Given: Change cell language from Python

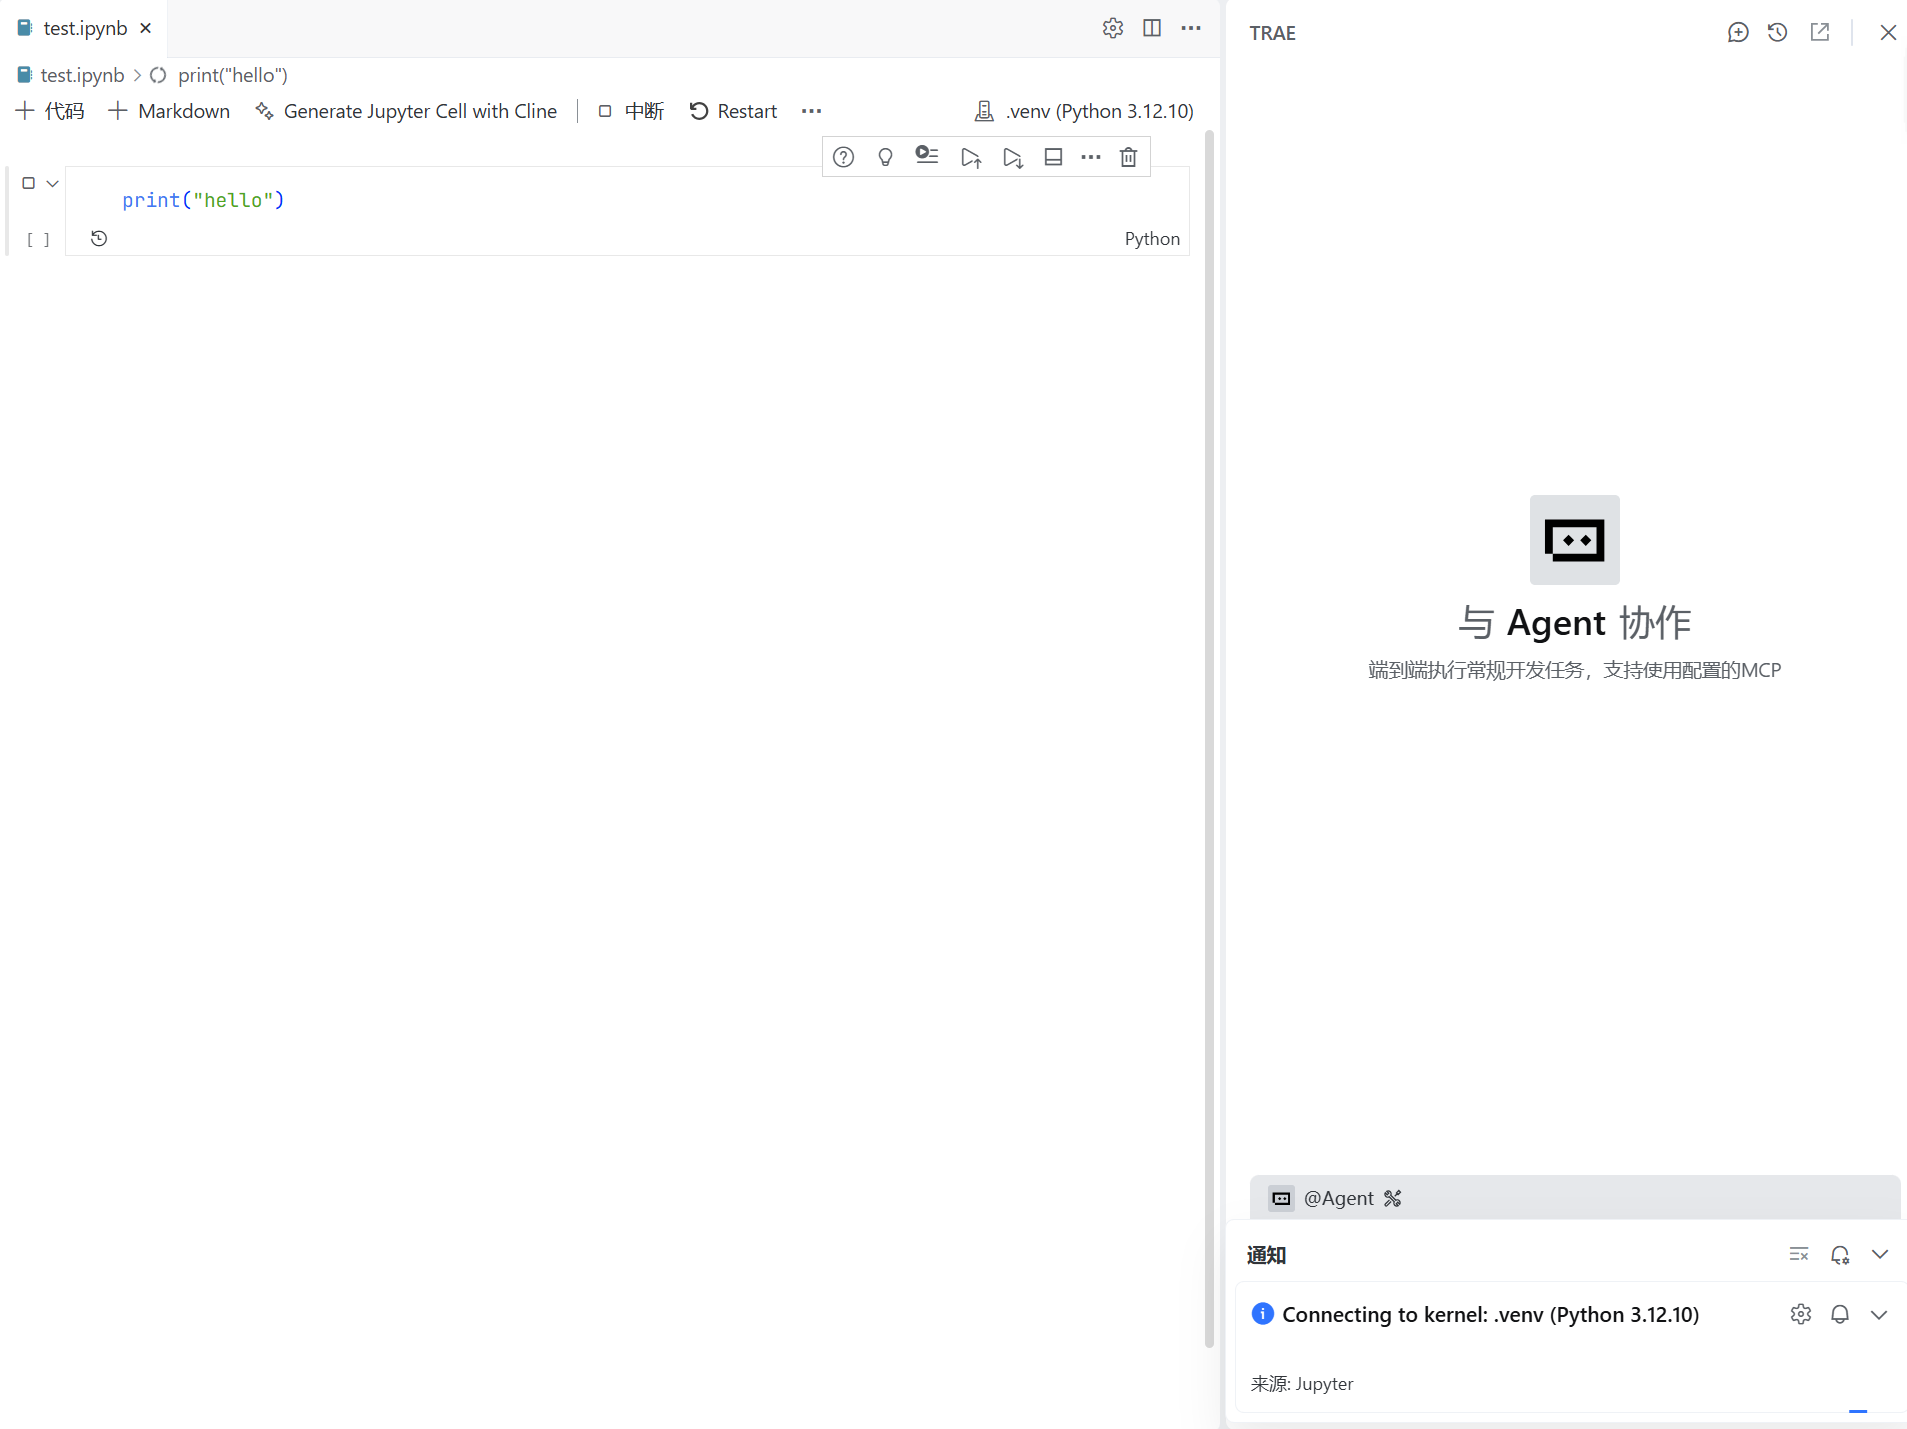Looking at the screenshot, I should pos(1152,238).
